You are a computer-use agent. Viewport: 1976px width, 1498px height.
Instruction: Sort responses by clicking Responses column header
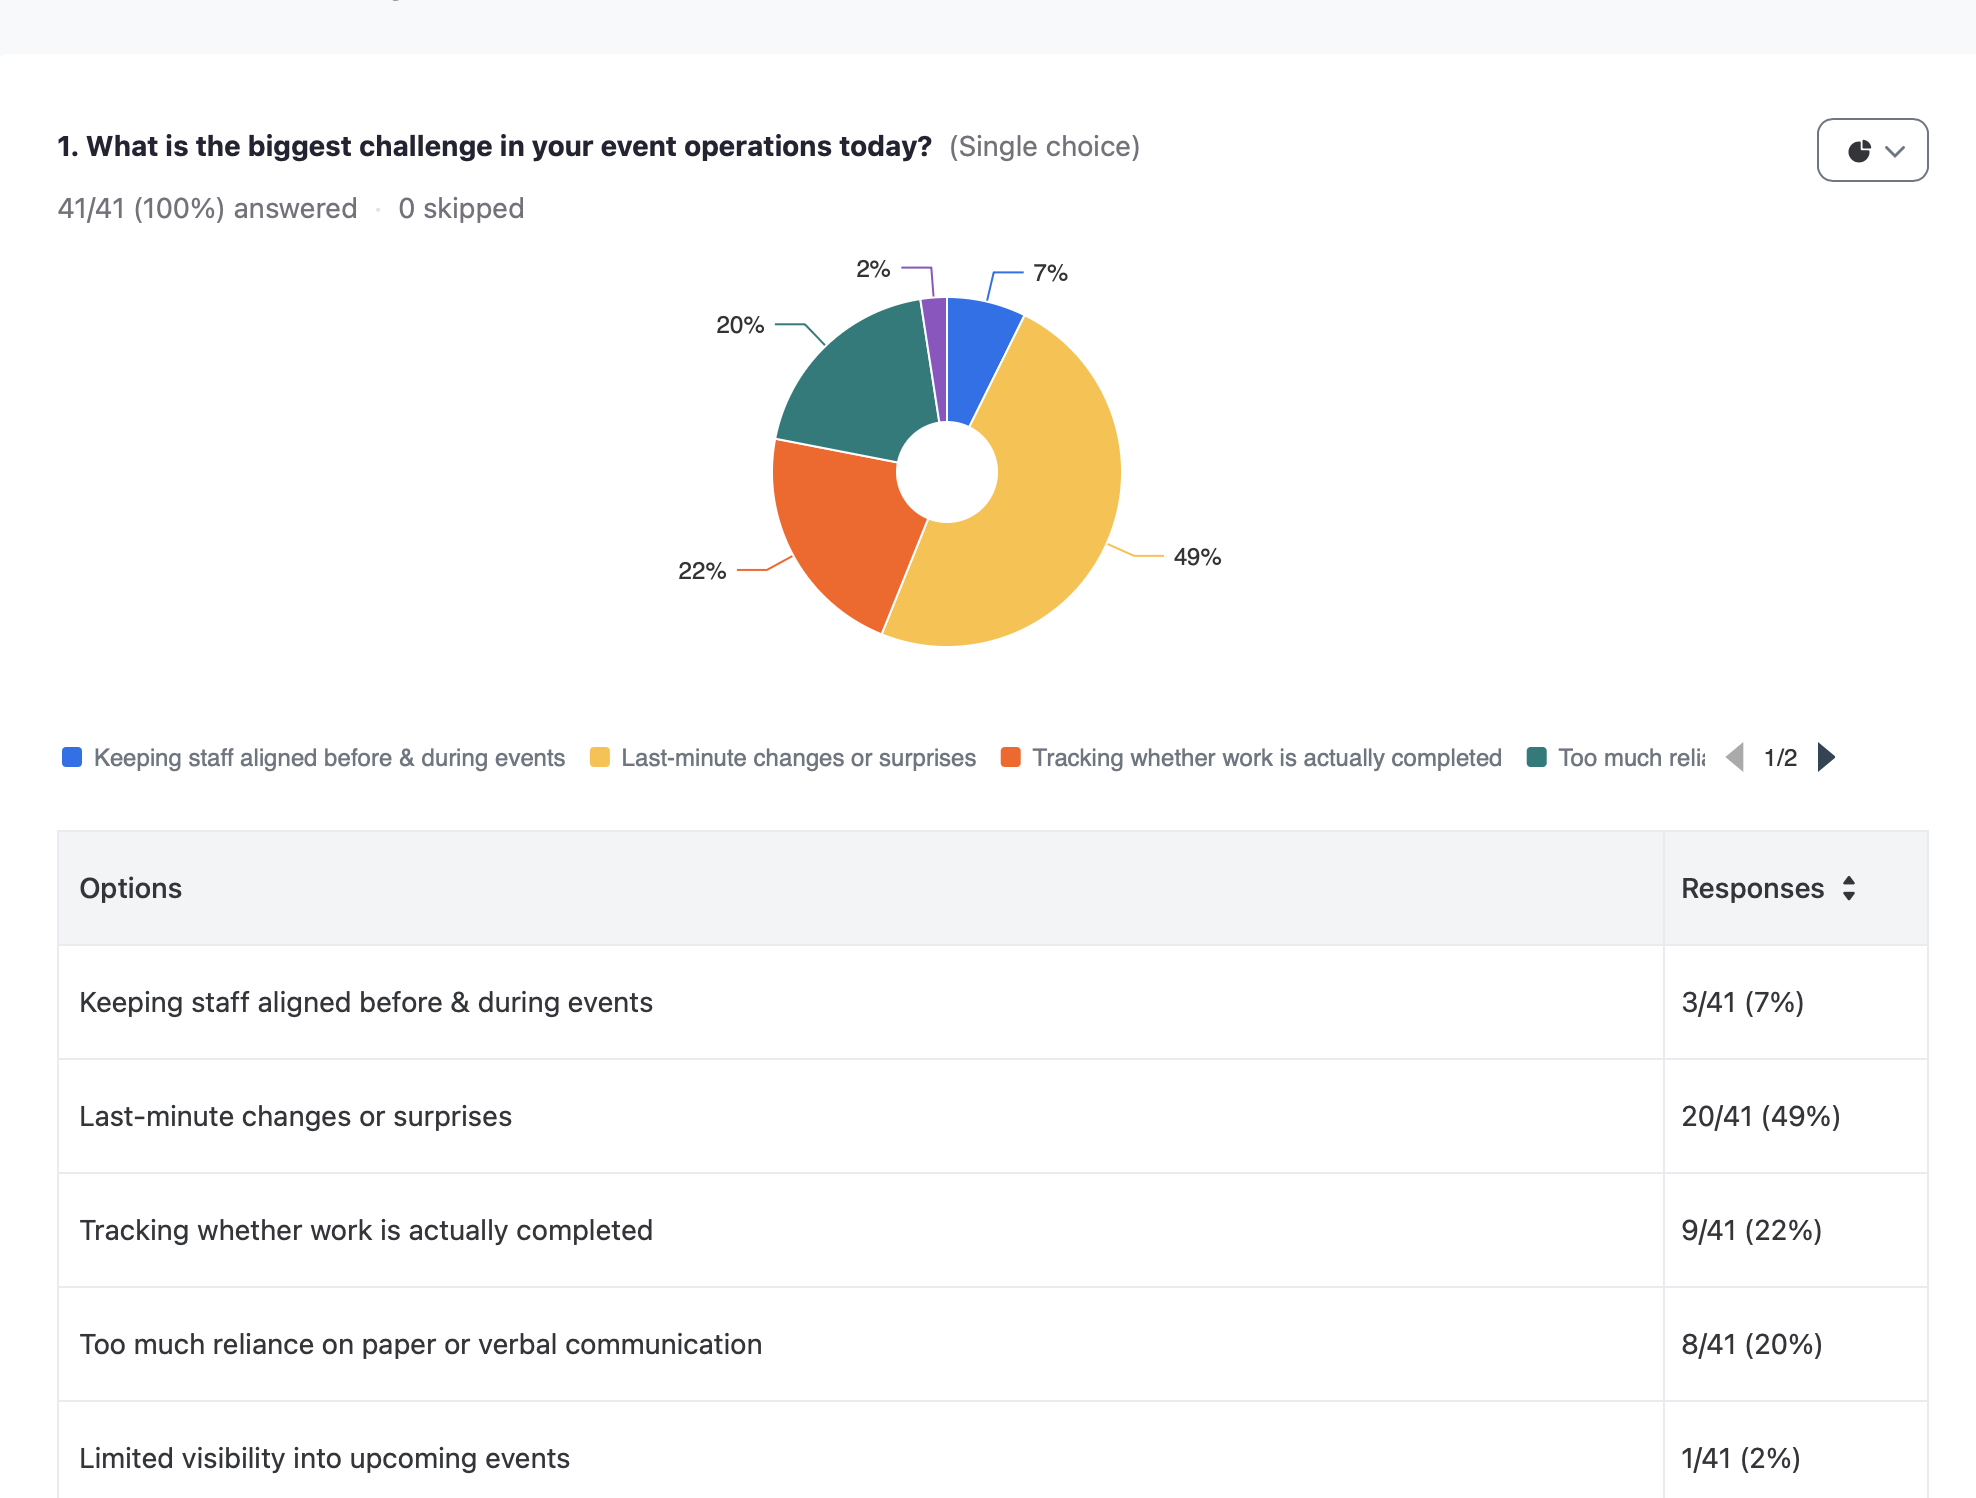click(x=1752, y=888)
